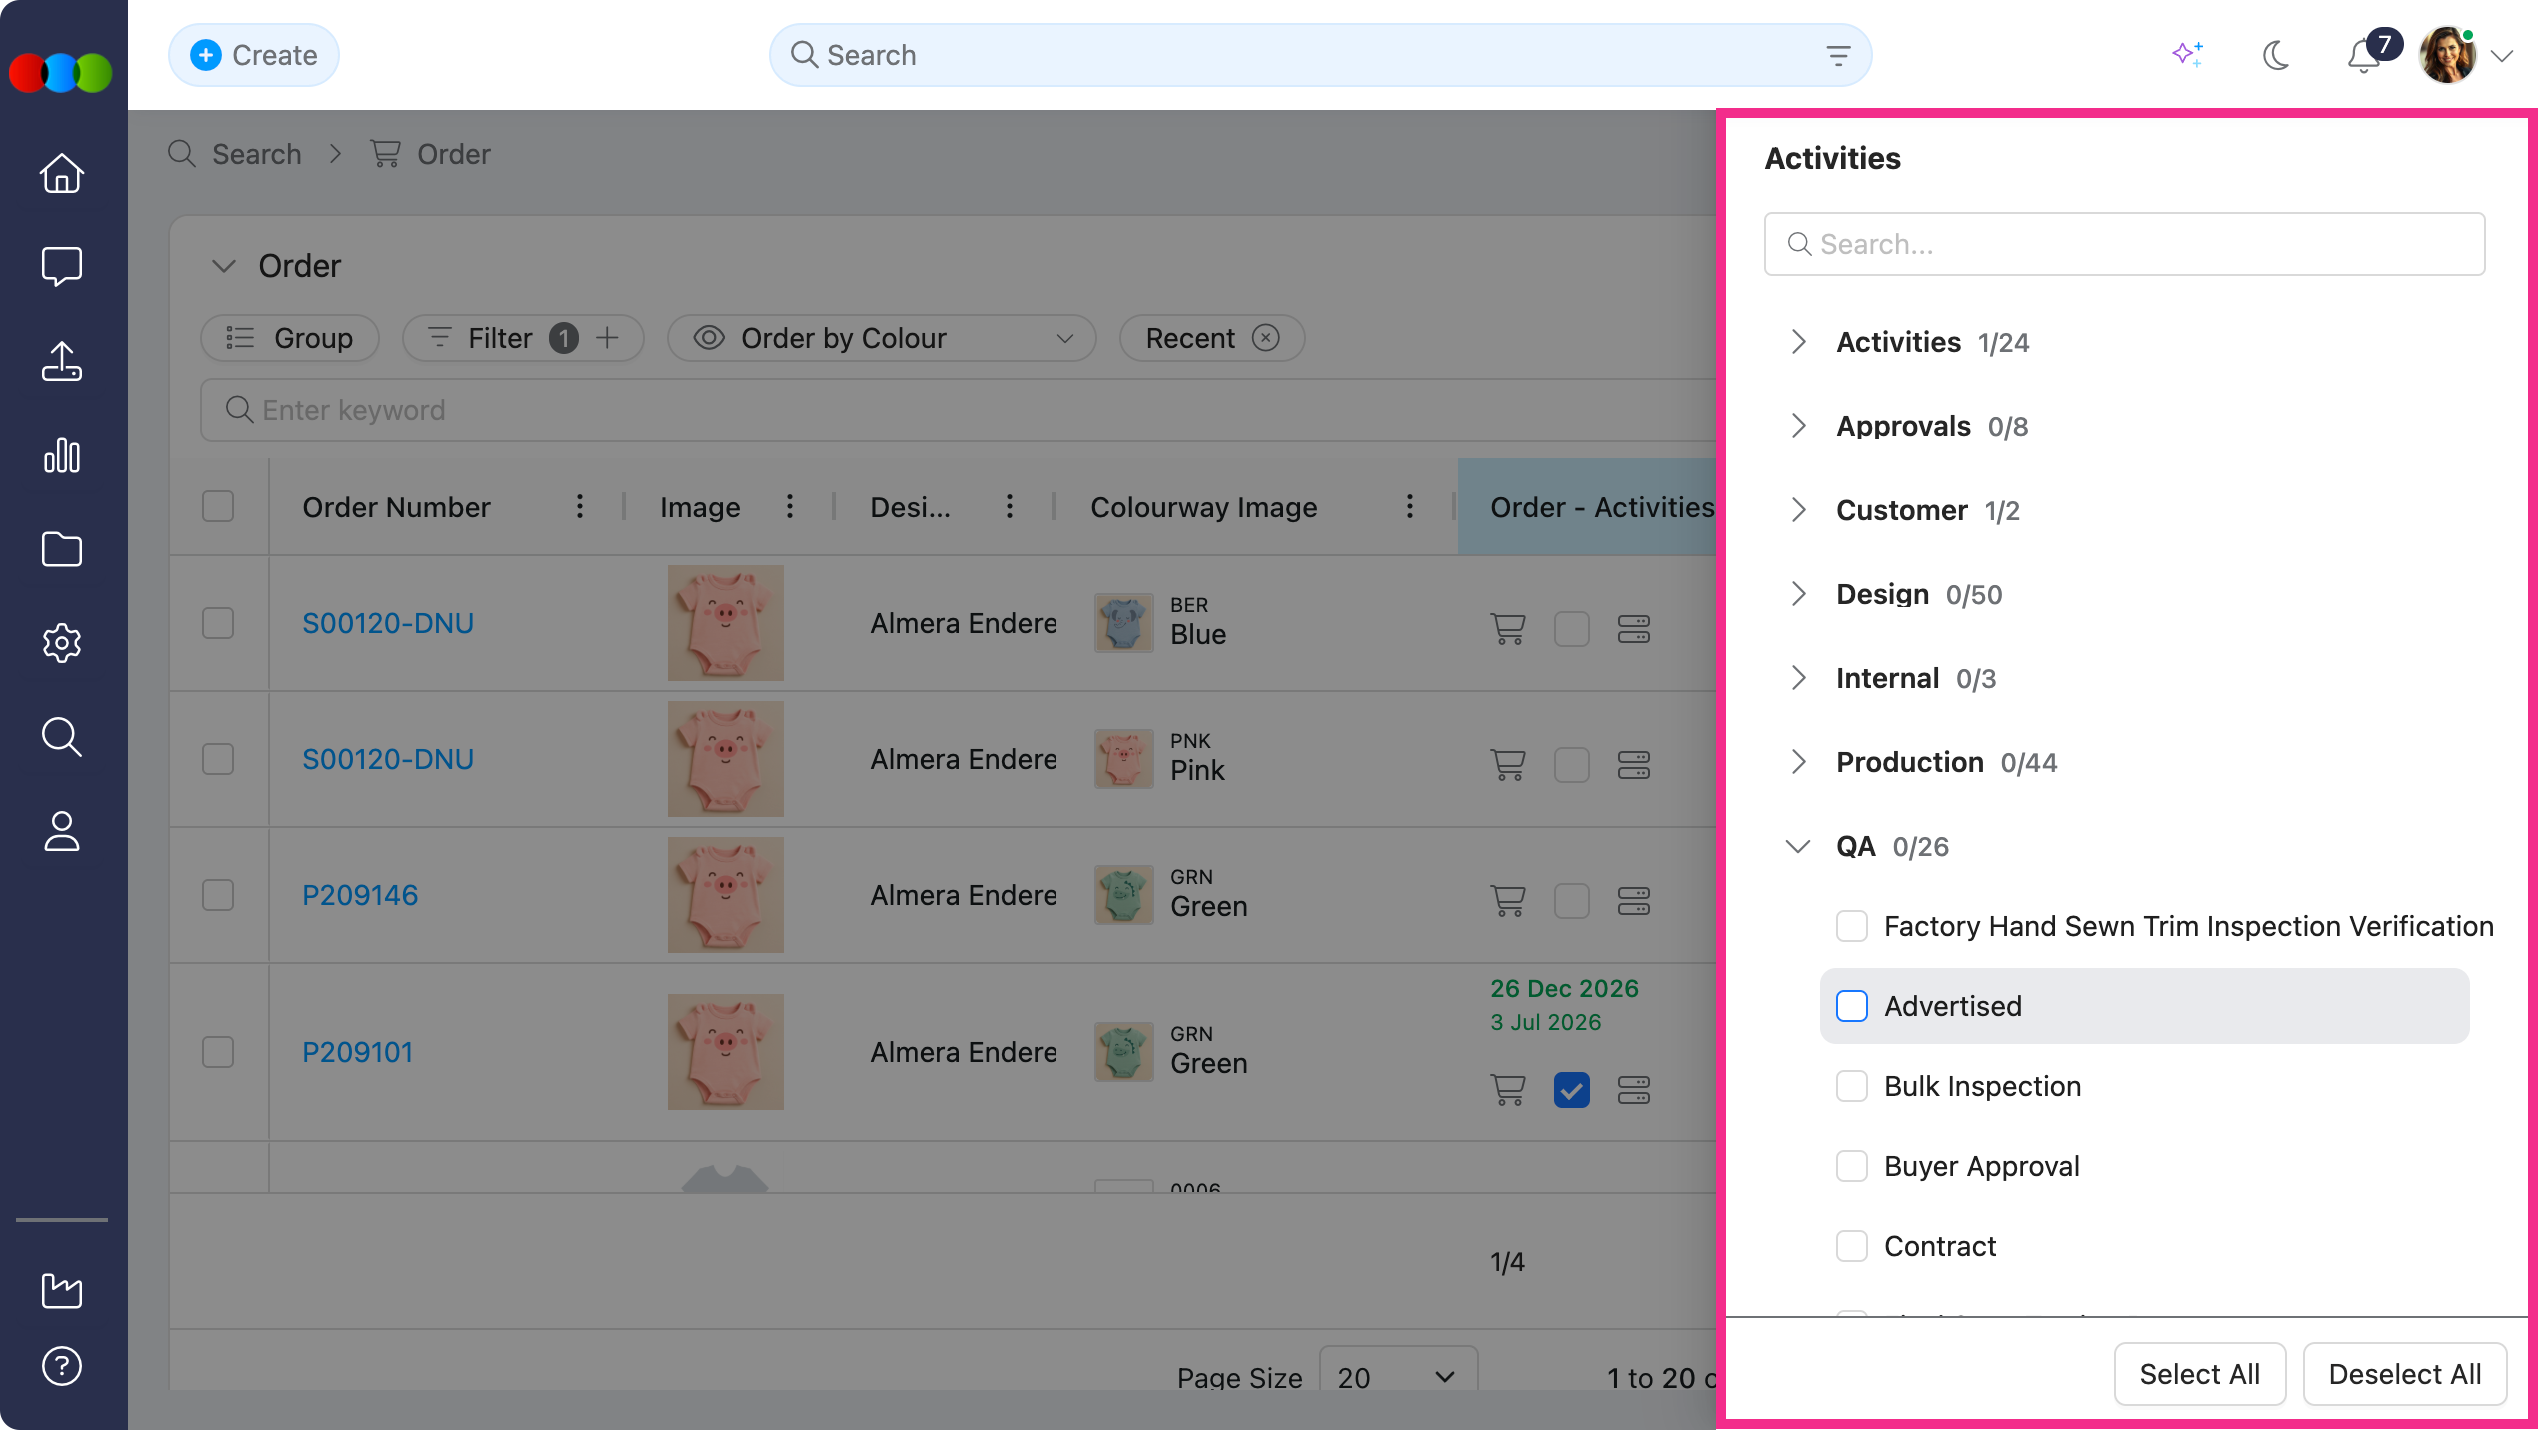The height and width of the screenshot is (1430, 2538).
Task: Open the Home icon in sidebar
Action: tap(62, 172)
